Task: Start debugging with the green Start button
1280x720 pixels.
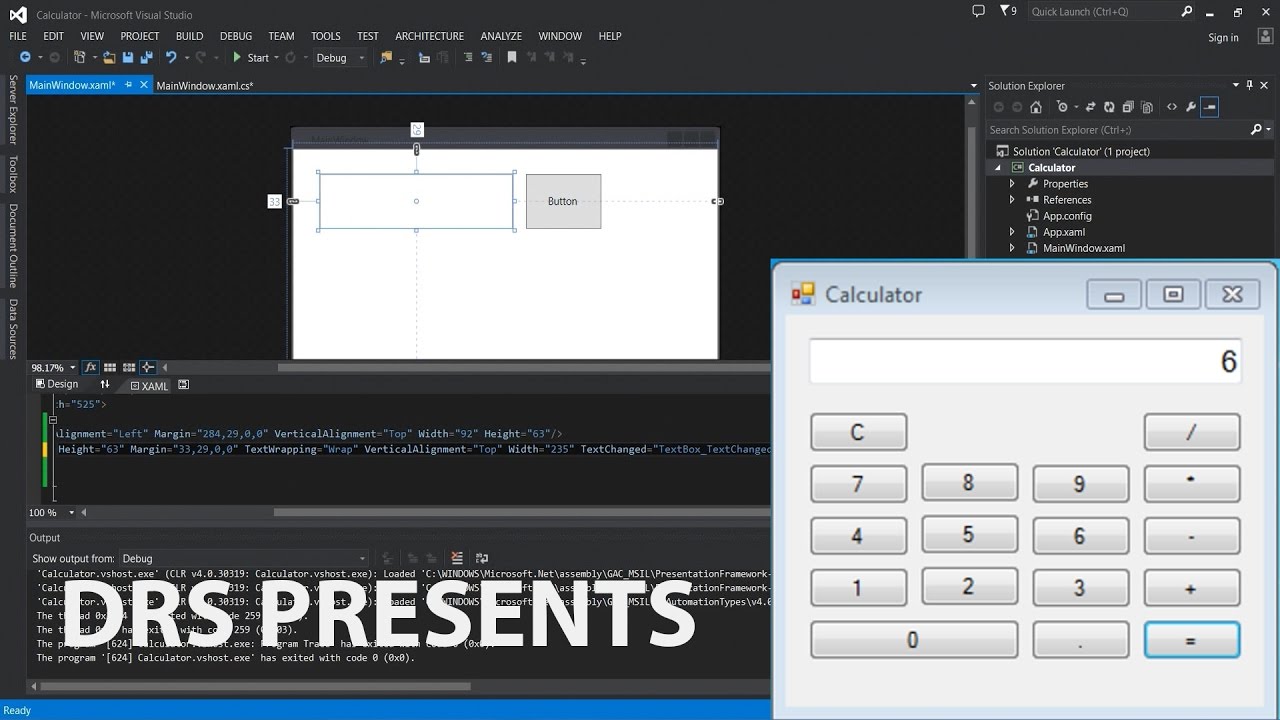Action: [251, 57]
